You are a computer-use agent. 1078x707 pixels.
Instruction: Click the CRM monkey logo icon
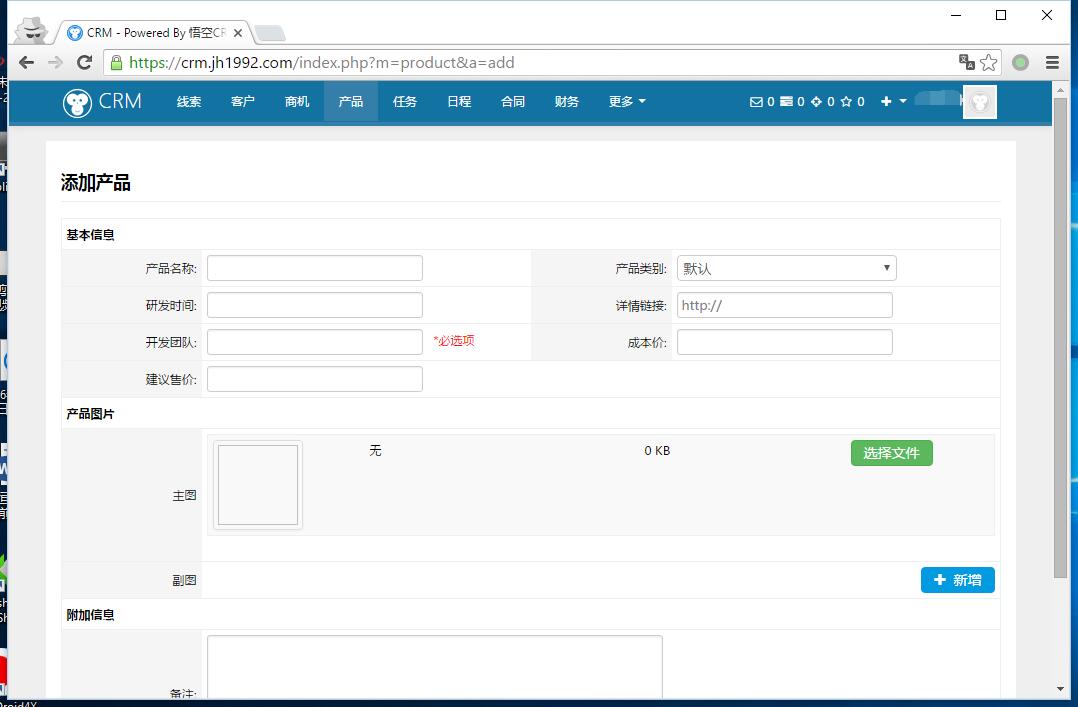[77, 102]
